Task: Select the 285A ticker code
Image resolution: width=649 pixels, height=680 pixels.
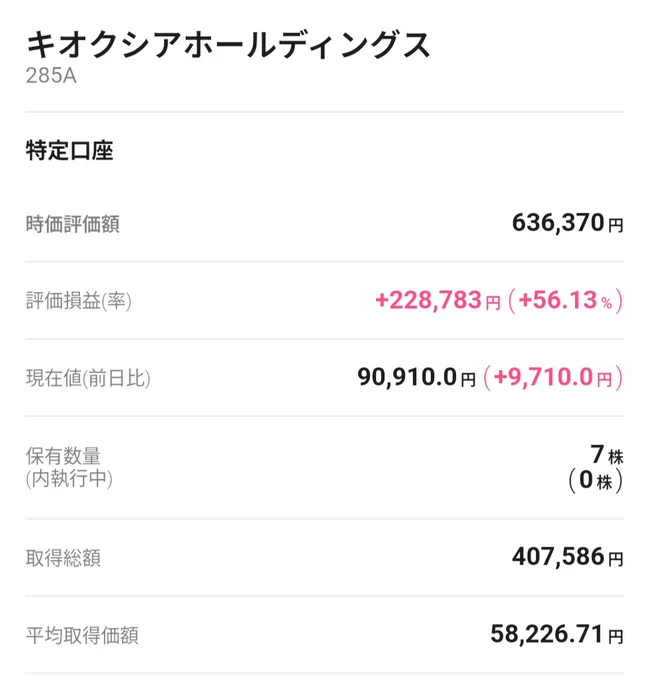Action: click(51, 75)
